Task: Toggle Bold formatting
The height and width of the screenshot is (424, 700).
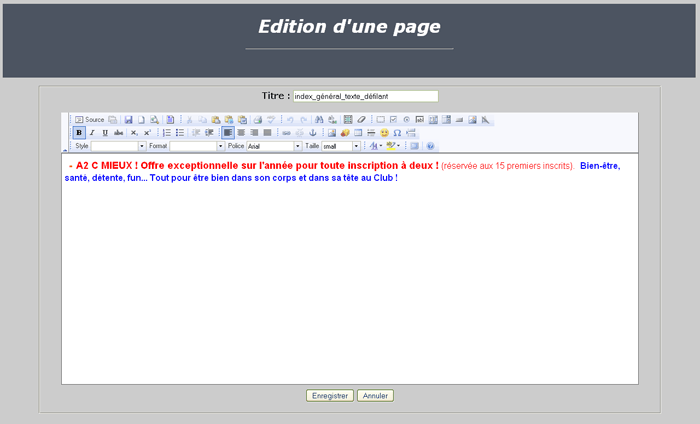Action: click(79, 133)
